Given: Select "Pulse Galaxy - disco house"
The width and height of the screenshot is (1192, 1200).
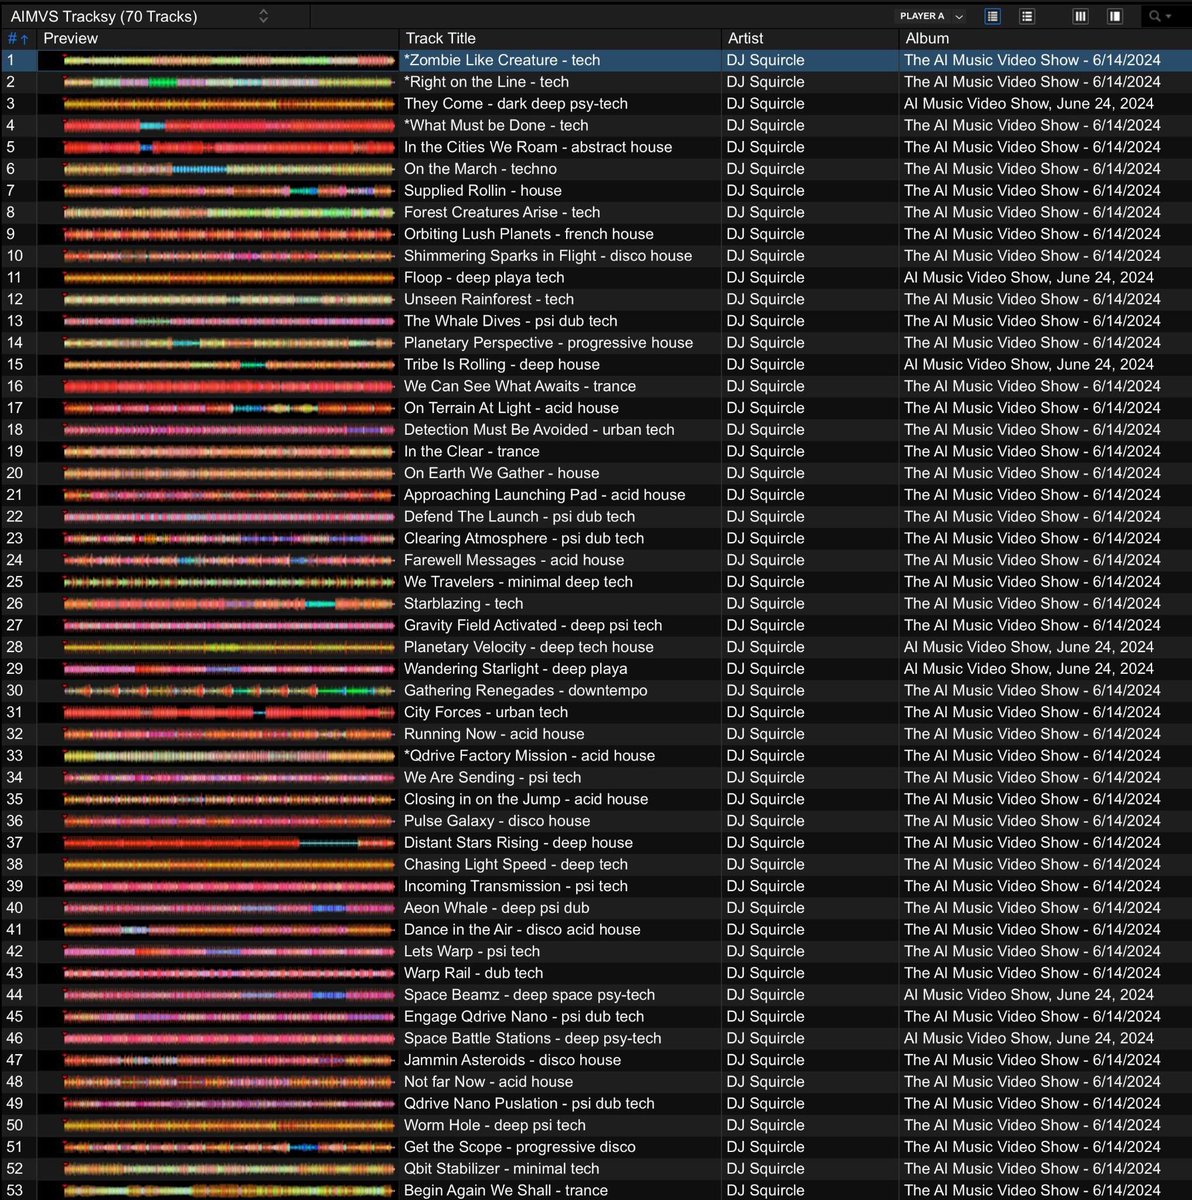Looking at the screenshot, I should coord(497,821).
